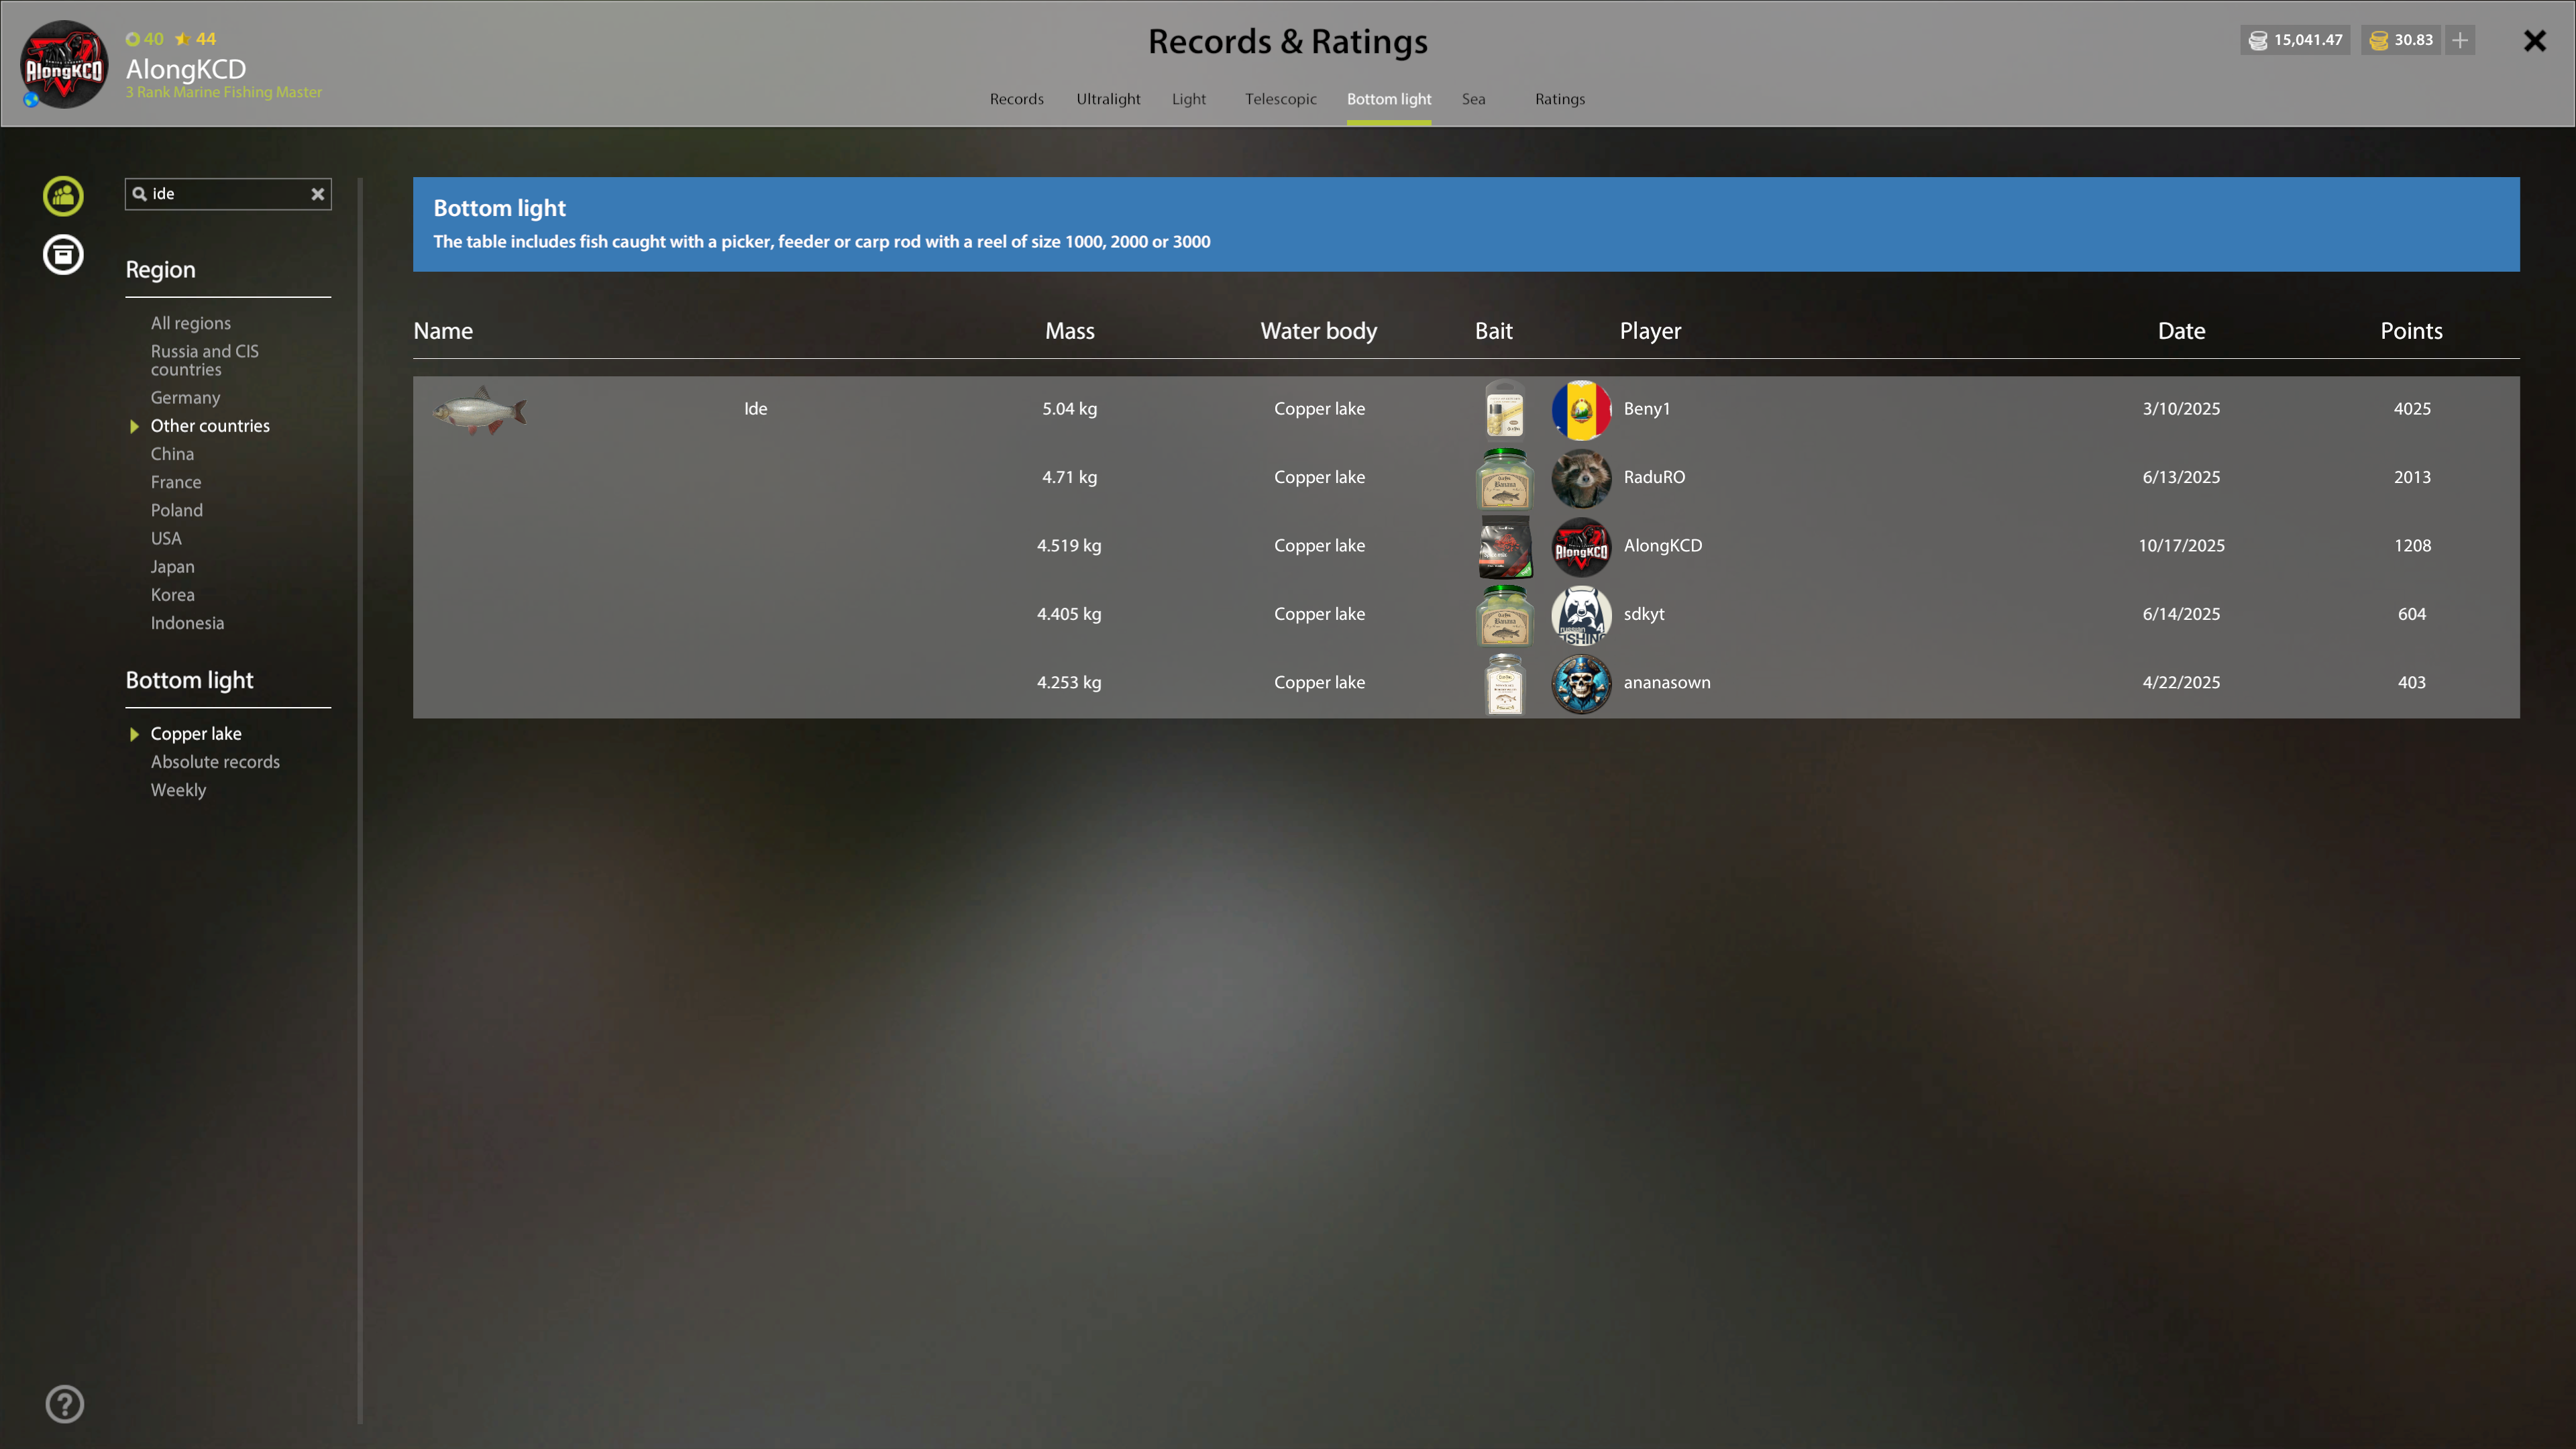Select the Weekly records option
The height and width of the screenshot is (1449, 2576).
pyautogui.click(x=178, y=790)
